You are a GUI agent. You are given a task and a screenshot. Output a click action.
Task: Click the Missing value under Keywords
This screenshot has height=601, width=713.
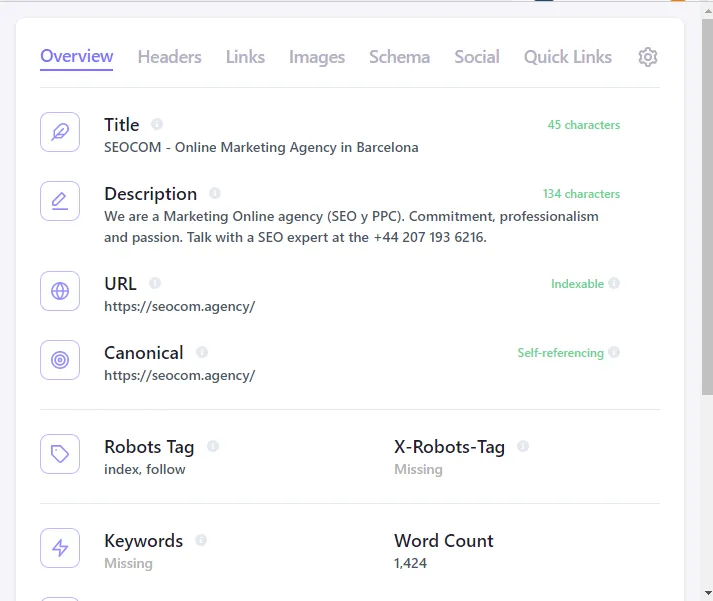(128, 563)
